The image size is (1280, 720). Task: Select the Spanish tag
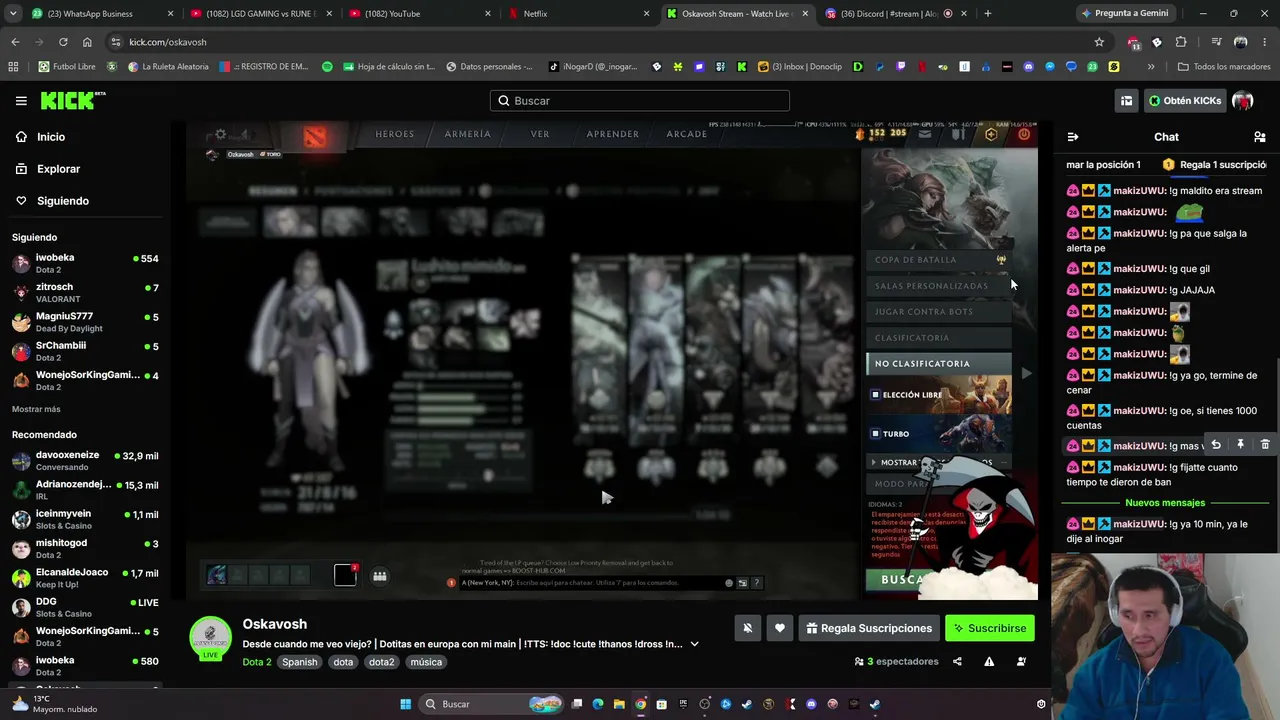point(299,662)
